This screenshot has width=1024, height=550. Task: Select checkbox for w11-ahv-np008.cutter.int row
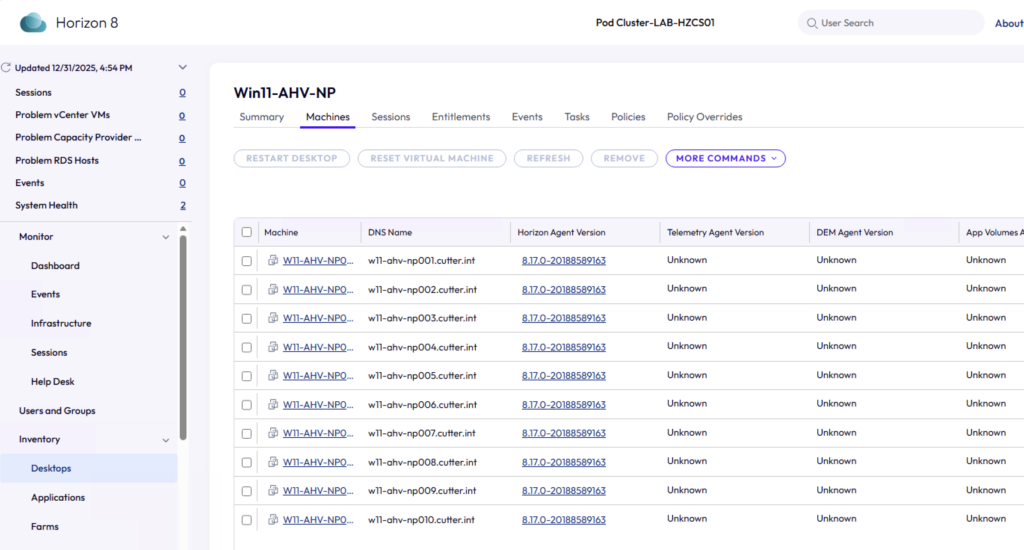[x=247, y=462]
